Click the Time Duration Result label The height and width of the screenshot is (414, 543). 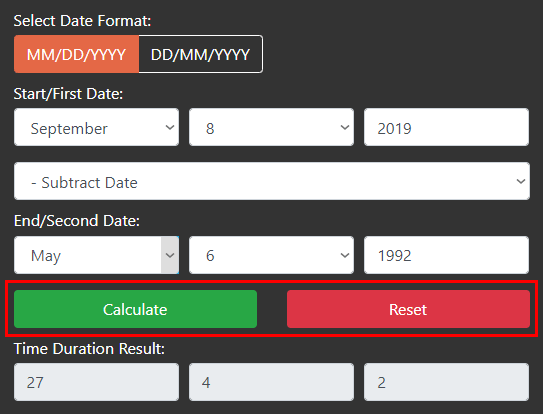(89, 349)
